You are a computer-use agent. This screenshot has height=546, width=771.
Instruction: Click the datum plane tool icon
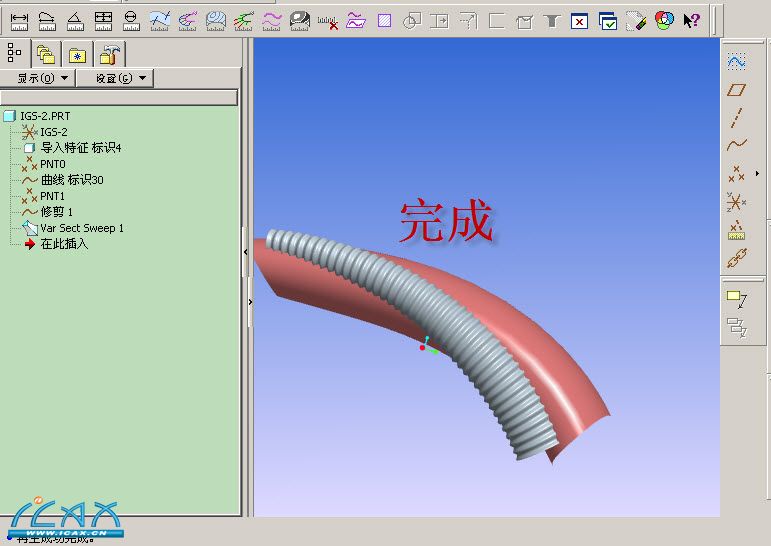click(x=736, y=89)
